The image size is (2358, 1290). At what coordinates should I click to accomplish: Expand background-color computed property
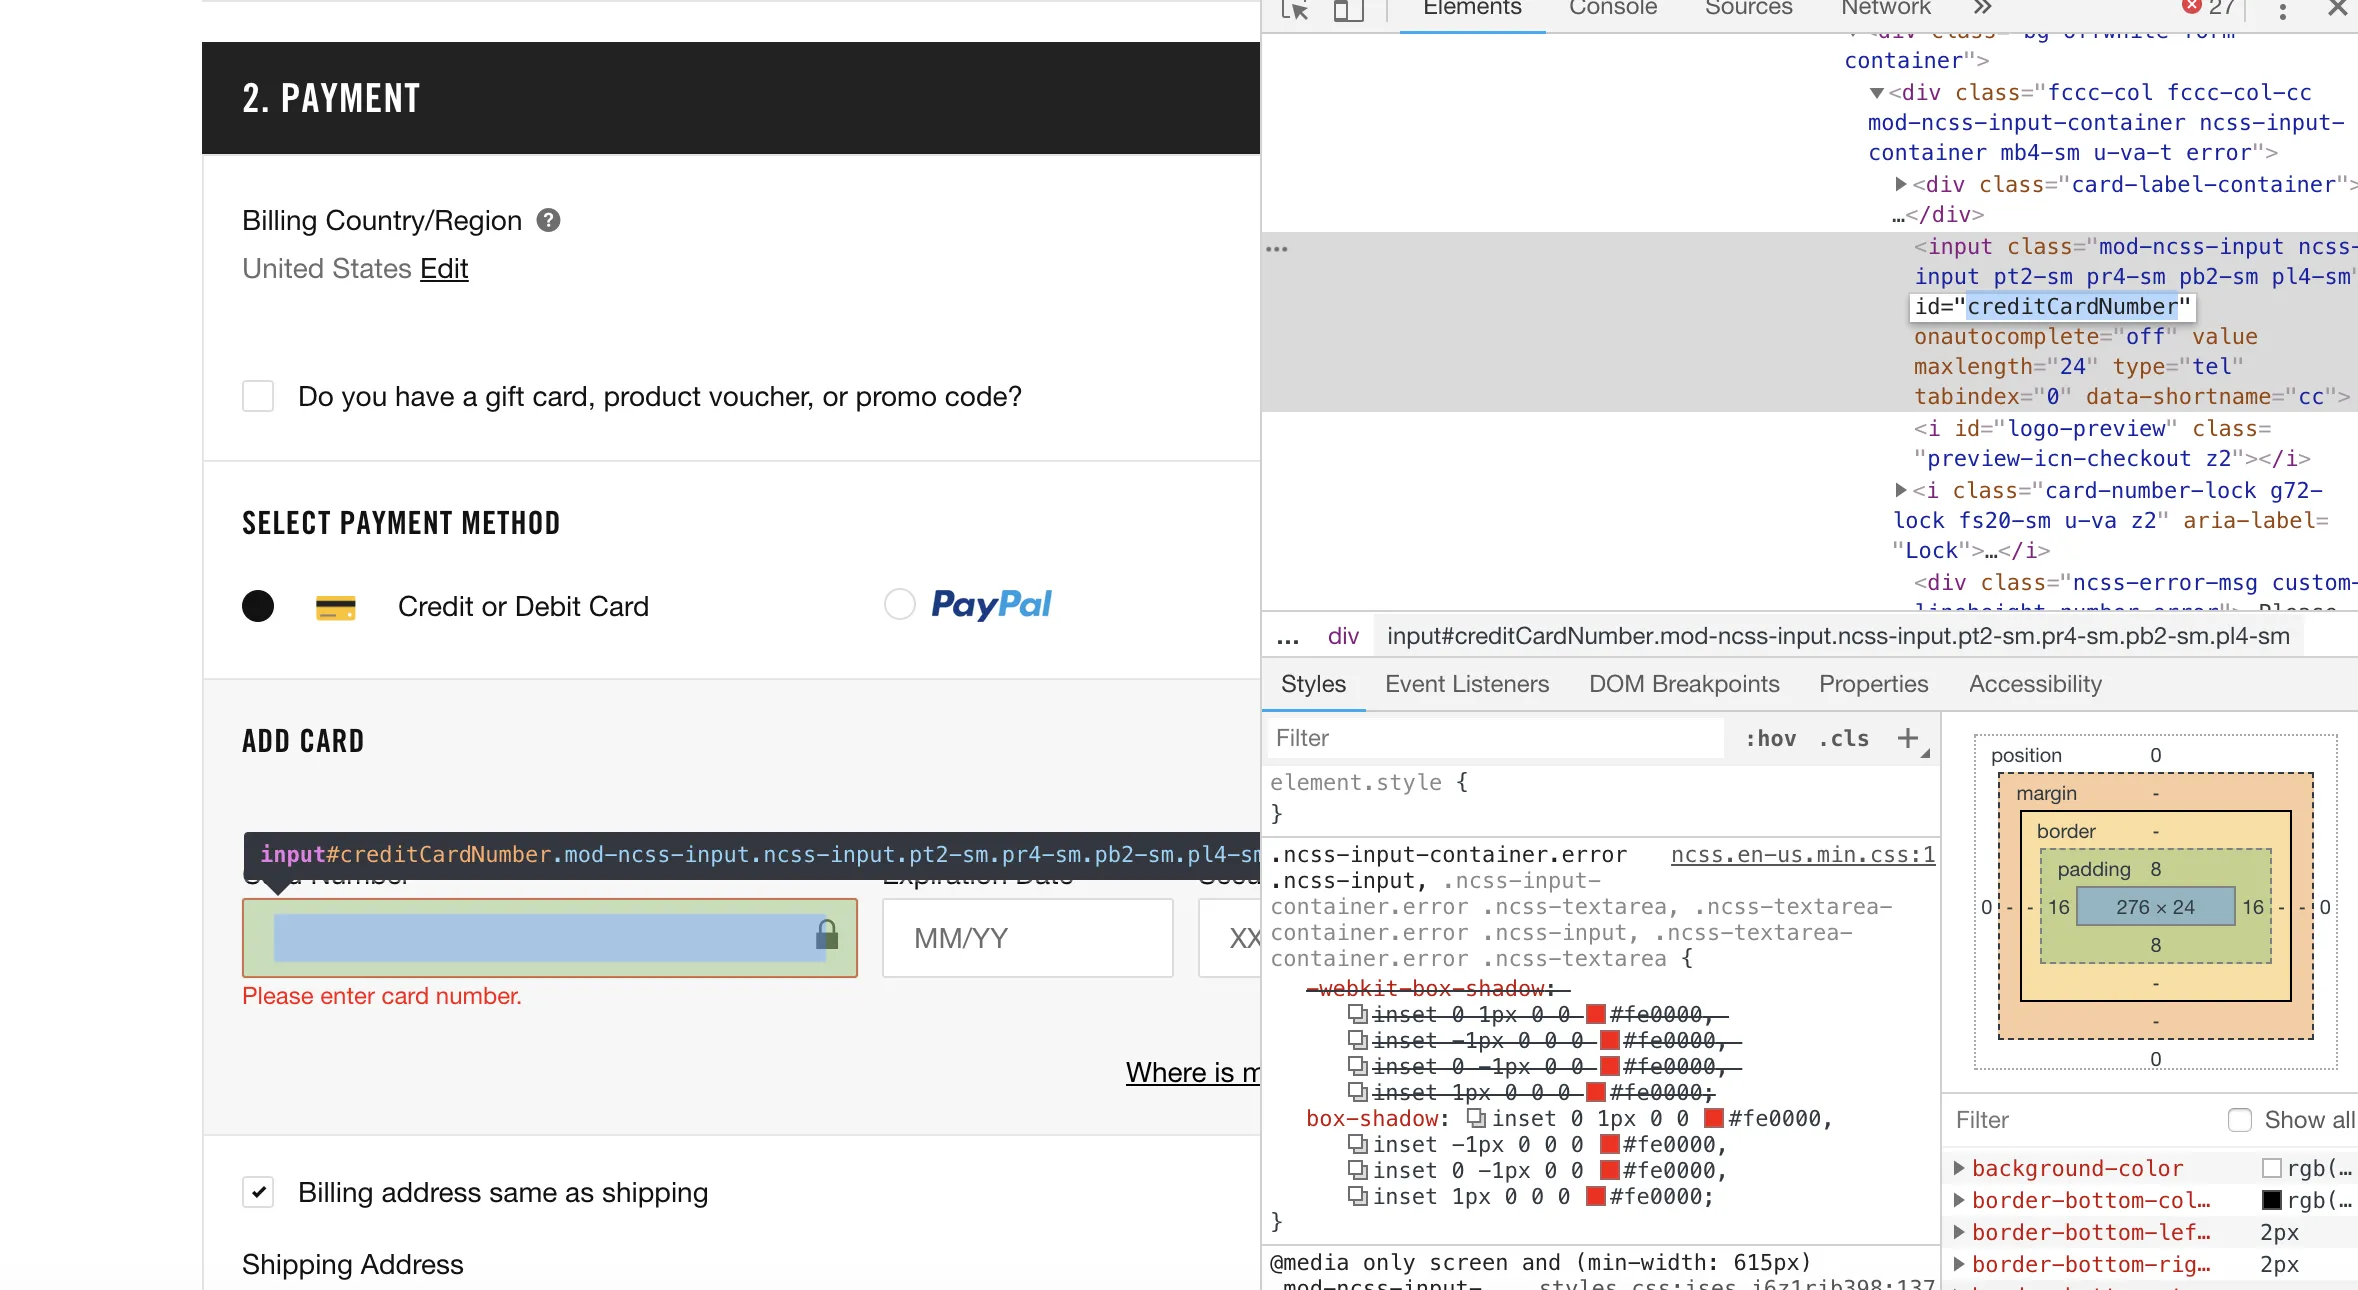pos(1959,1168)
